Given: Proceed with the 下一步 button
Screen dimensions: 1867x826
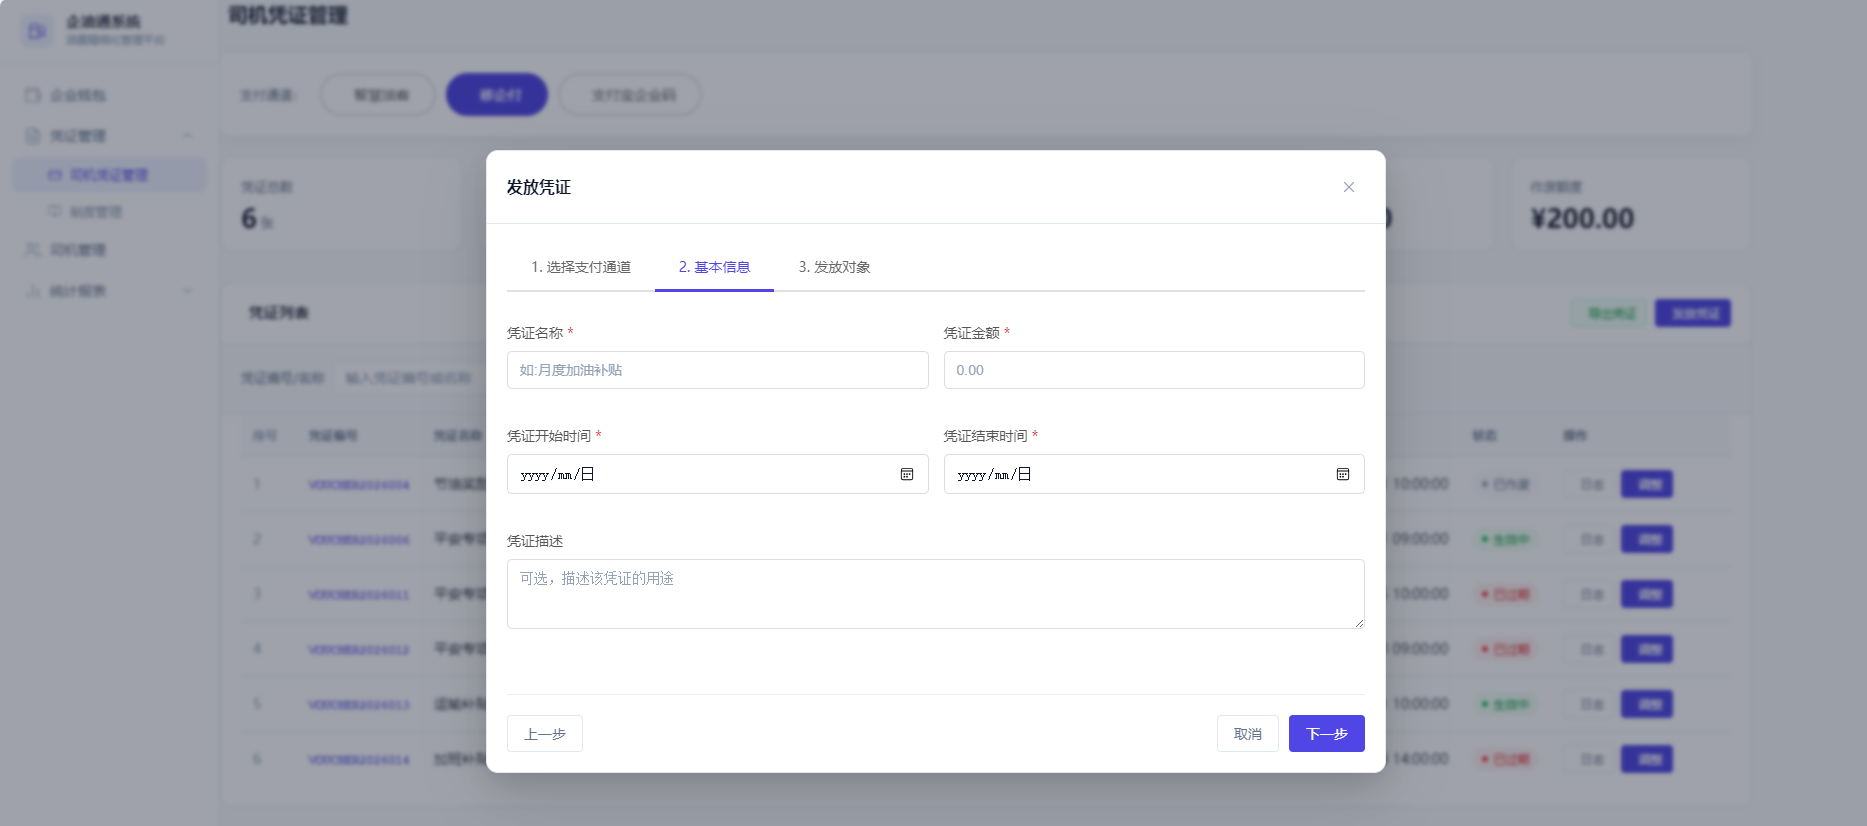Looking at the screenshot, I should tap(1326, 734).
